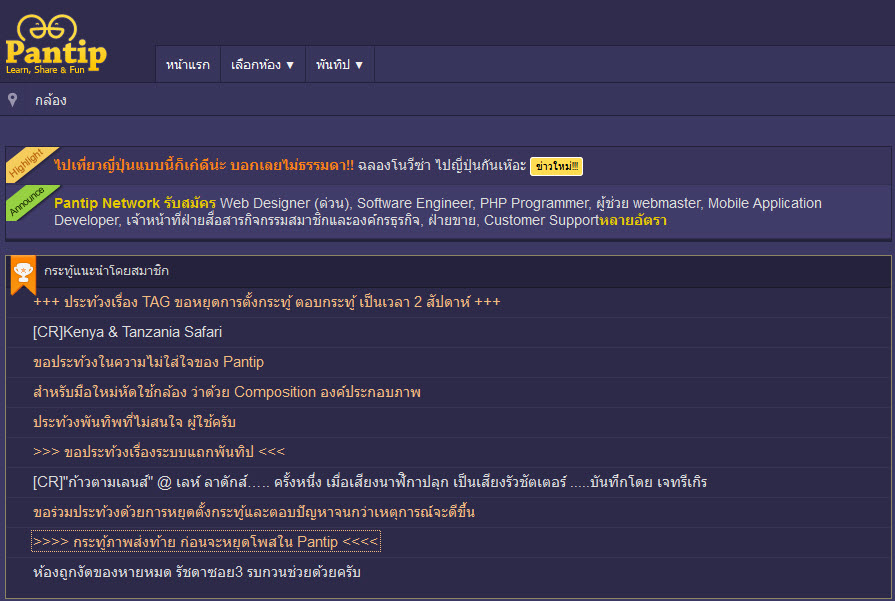
Task: Open the ประท้วงพันทิพที่ไม่สนใจ ผู้ใช้ครับ topic
Action: coord(134,422)
